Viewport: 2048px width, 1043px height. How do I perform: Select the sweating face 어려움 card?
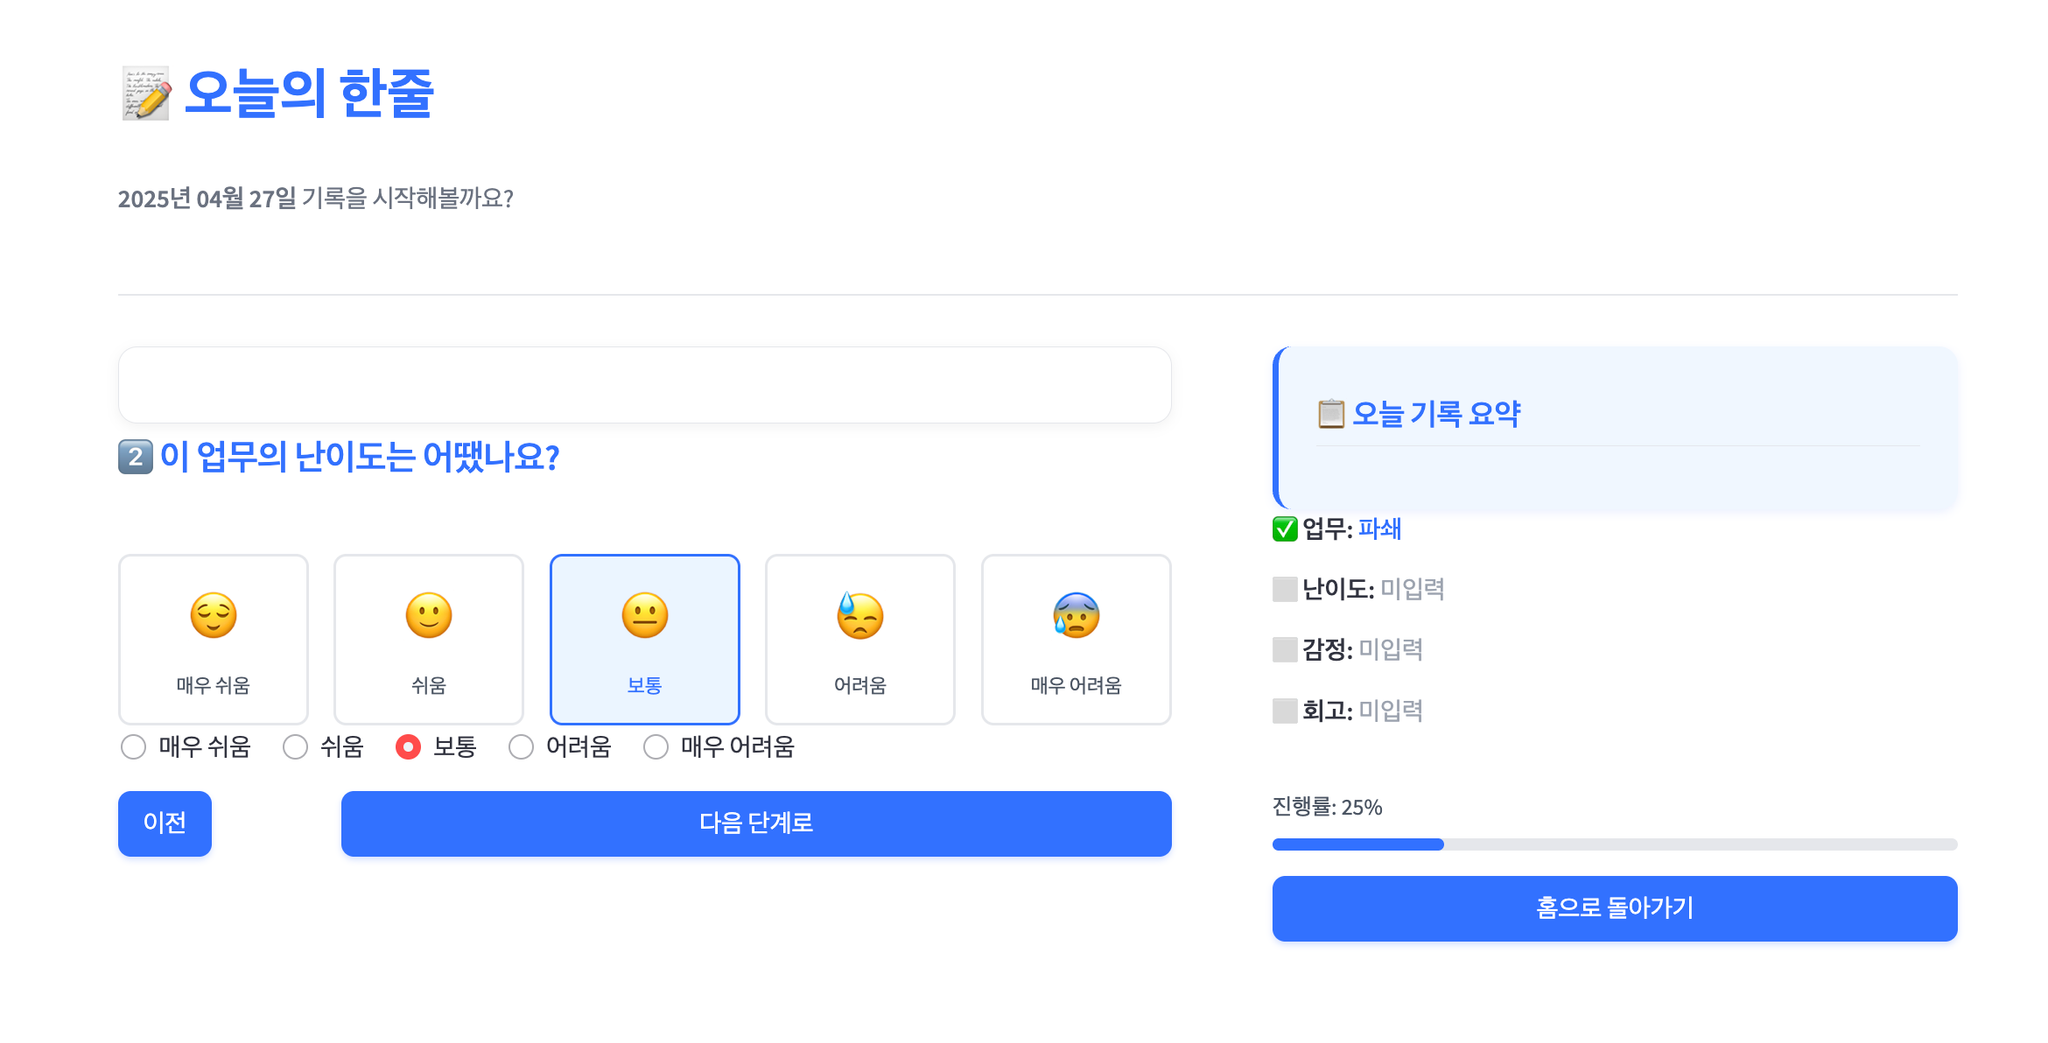[x=860, y=639]
